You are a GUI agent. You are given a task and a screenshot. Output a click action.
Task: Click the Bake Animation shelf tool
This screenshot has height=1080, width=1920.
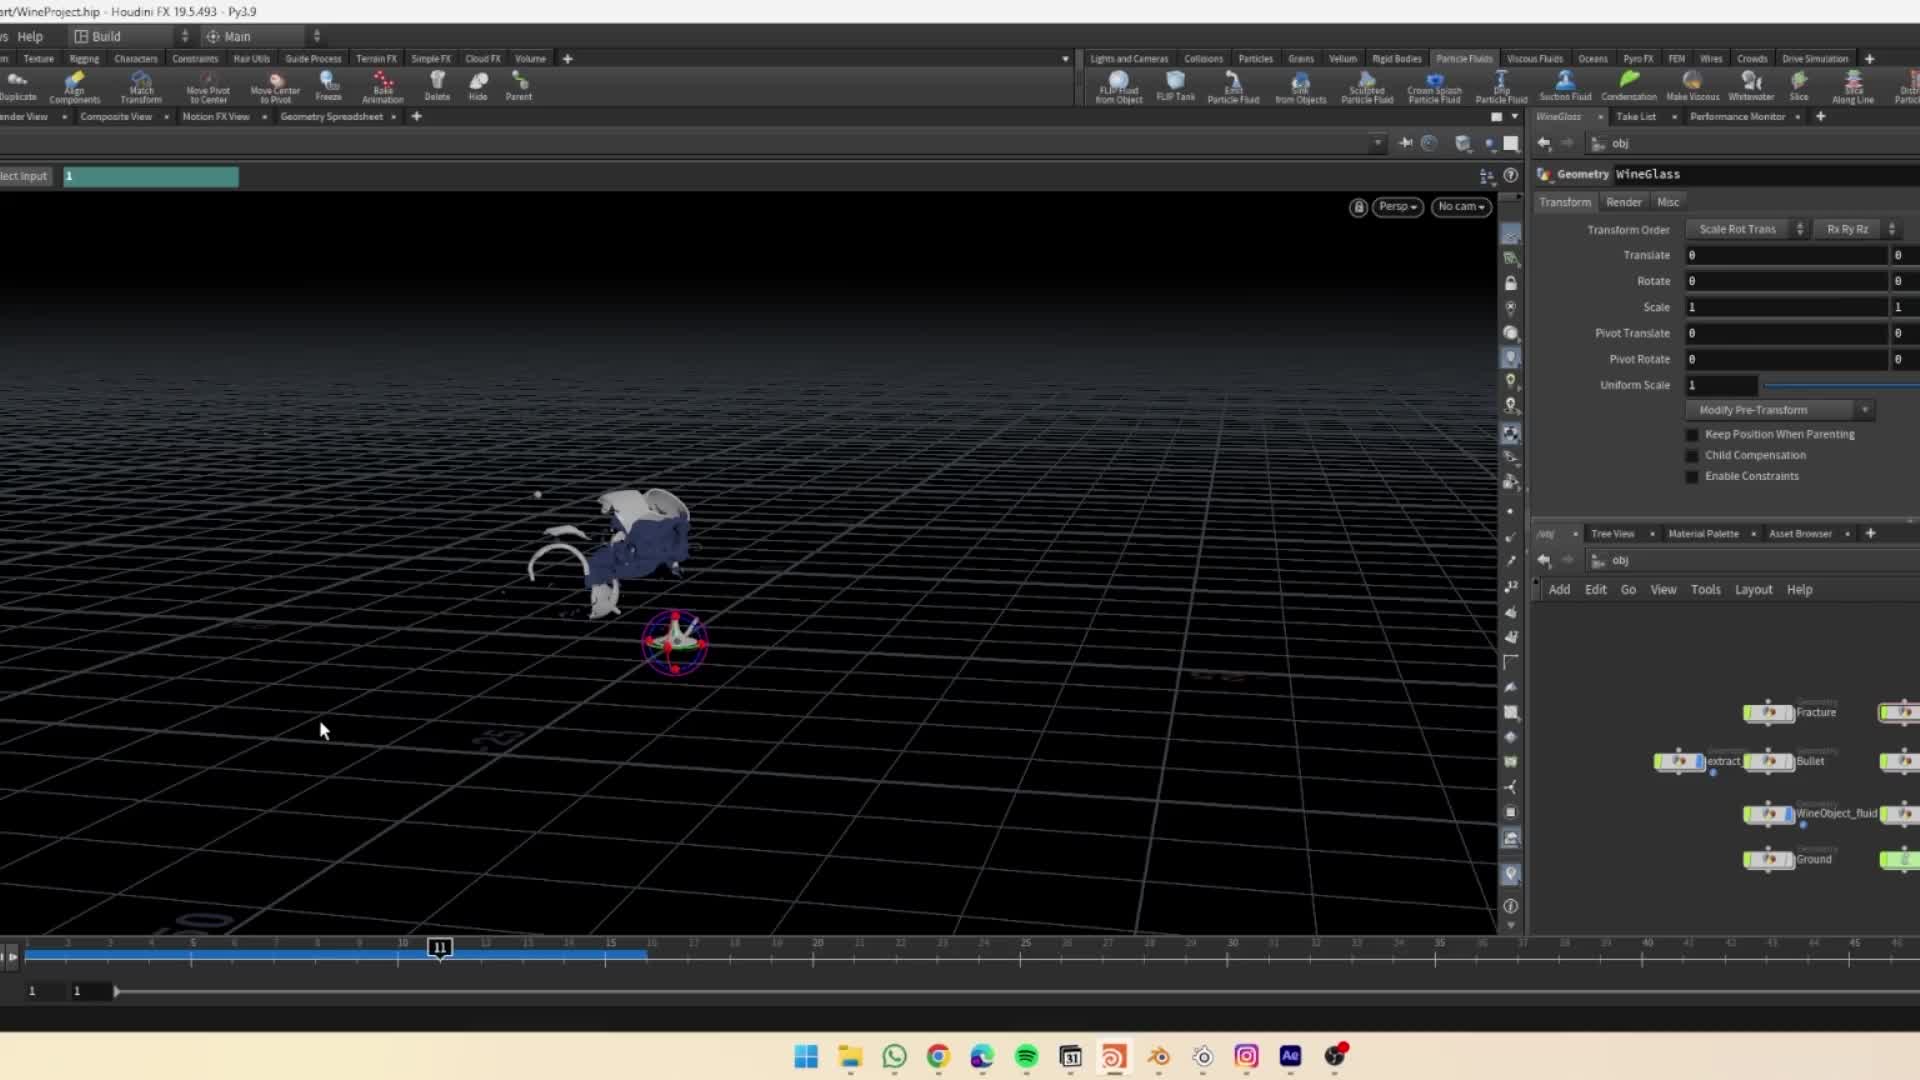383,86
